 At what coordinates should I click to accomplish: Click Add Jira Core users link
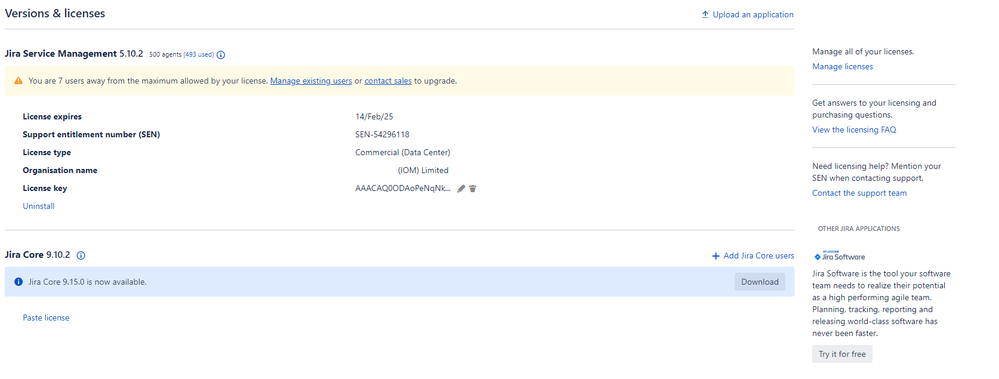click(759, 256)
